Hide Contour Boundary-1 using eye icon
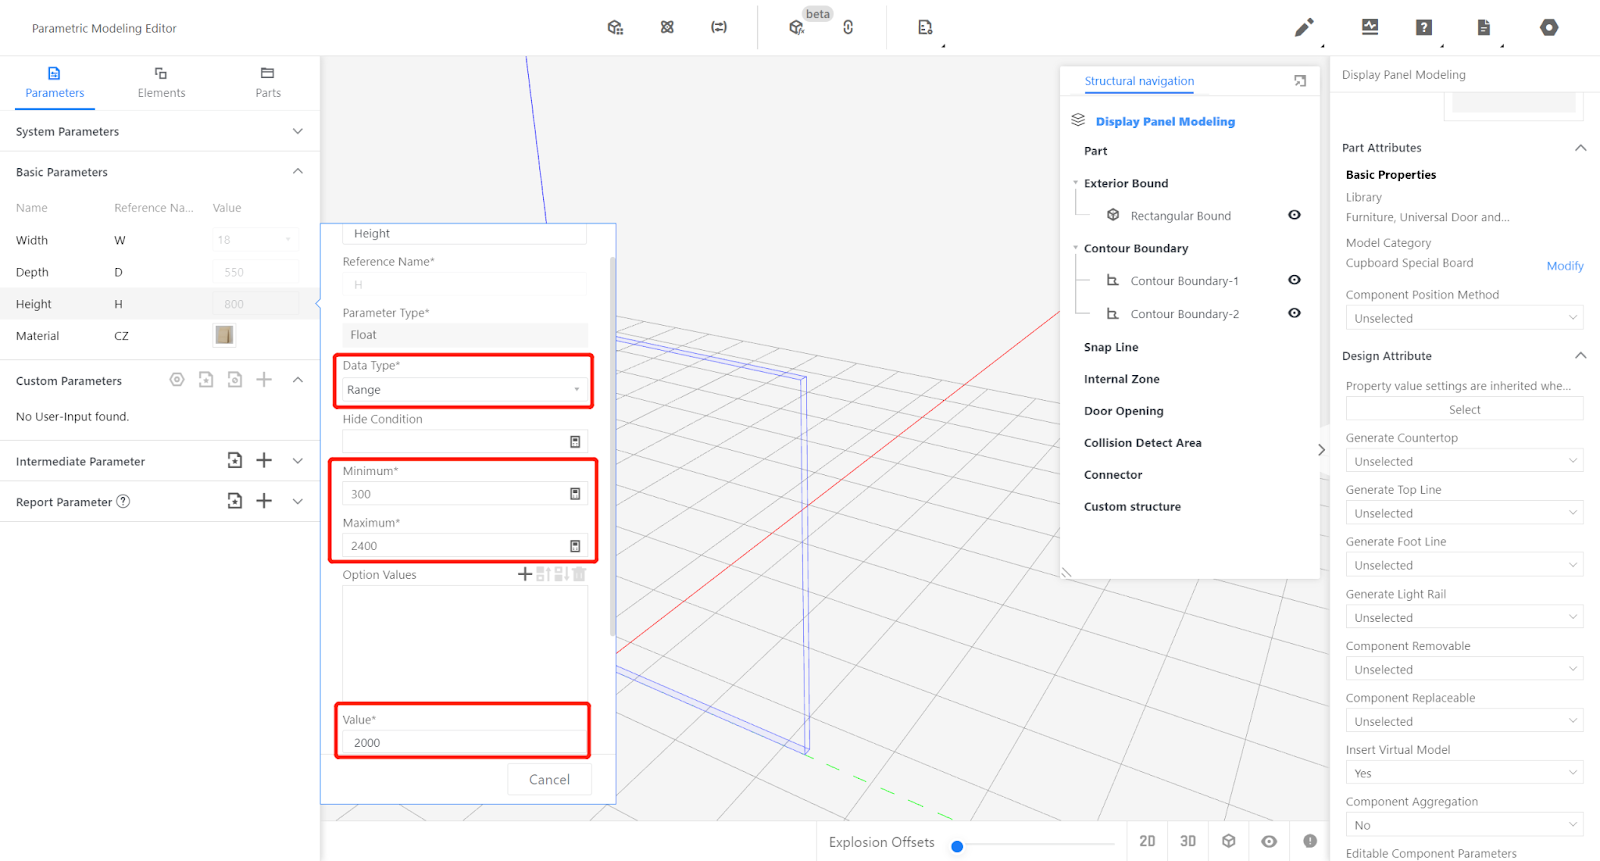The image size is (1600, 861). tap(1294, 280)
